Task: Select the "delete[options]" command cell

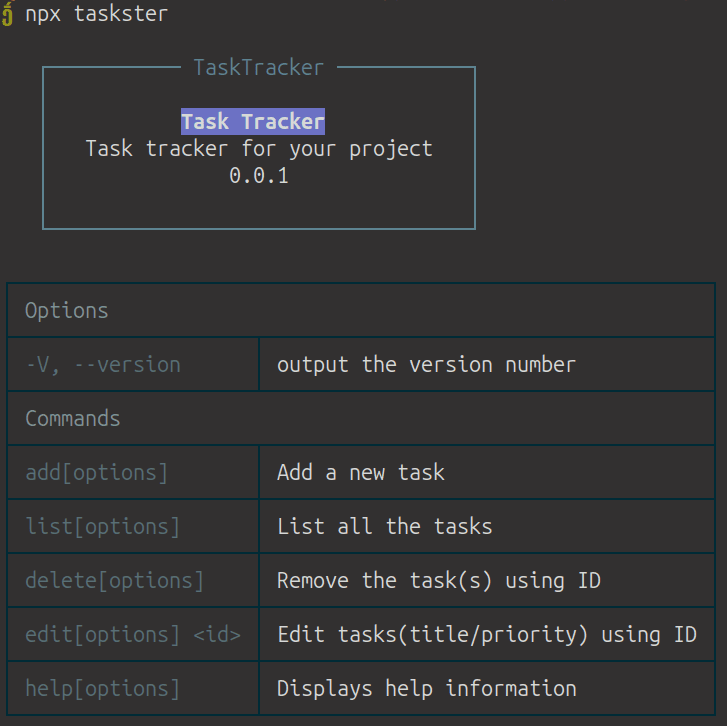Action: (x=115, y=581)
